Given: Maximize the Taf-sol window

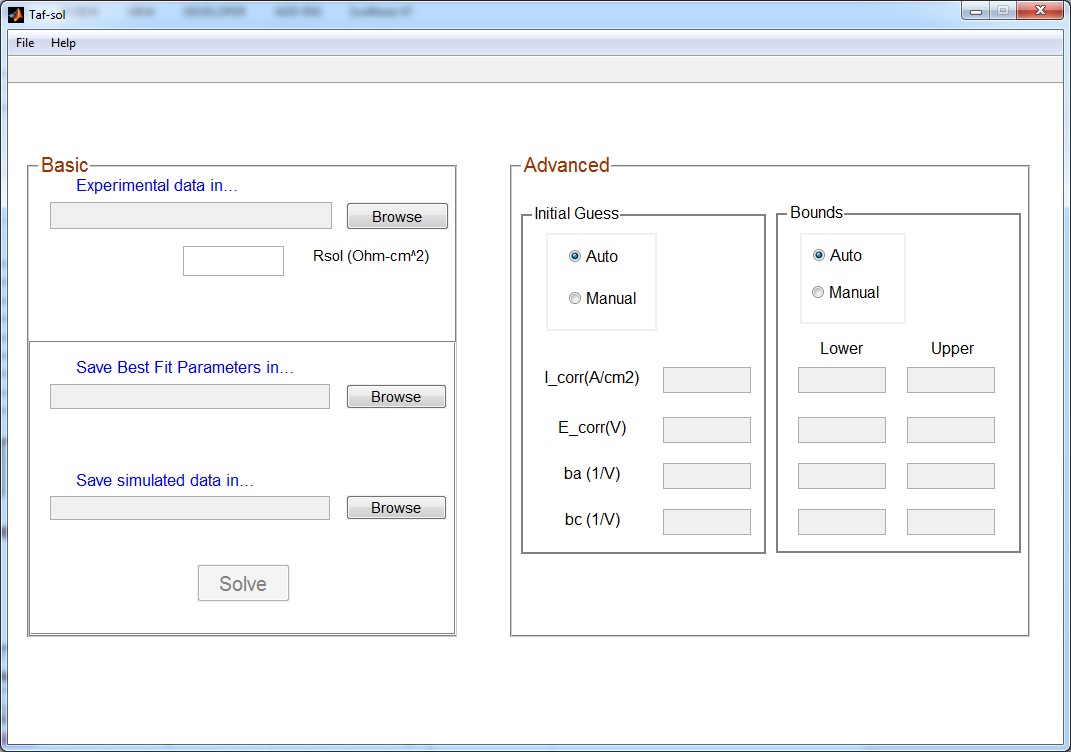Looking at the screenshot, I should point(1003,12).
